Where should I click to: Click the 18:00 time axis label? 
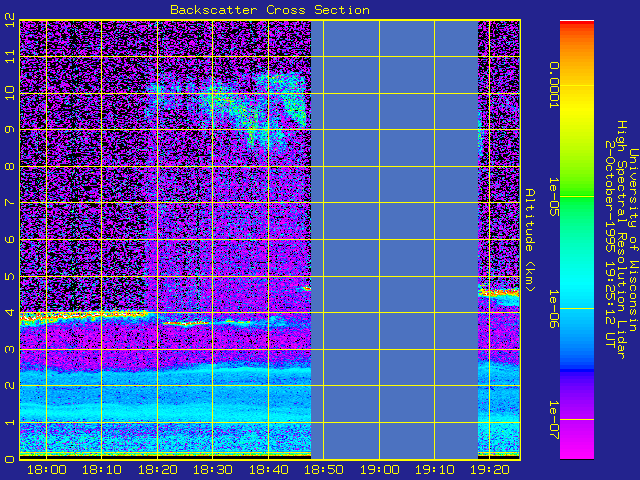tap(47, 470)
